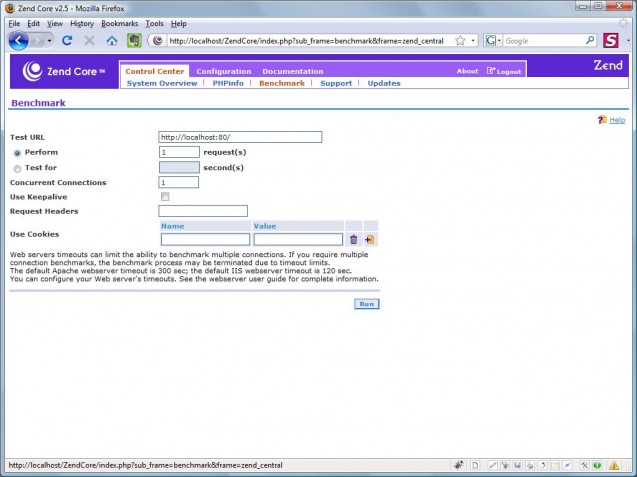Image resolution: width=637 pixels, height=477 pixels.
Task: Open the Updates sub-tab
Action: tap(384, 83)
